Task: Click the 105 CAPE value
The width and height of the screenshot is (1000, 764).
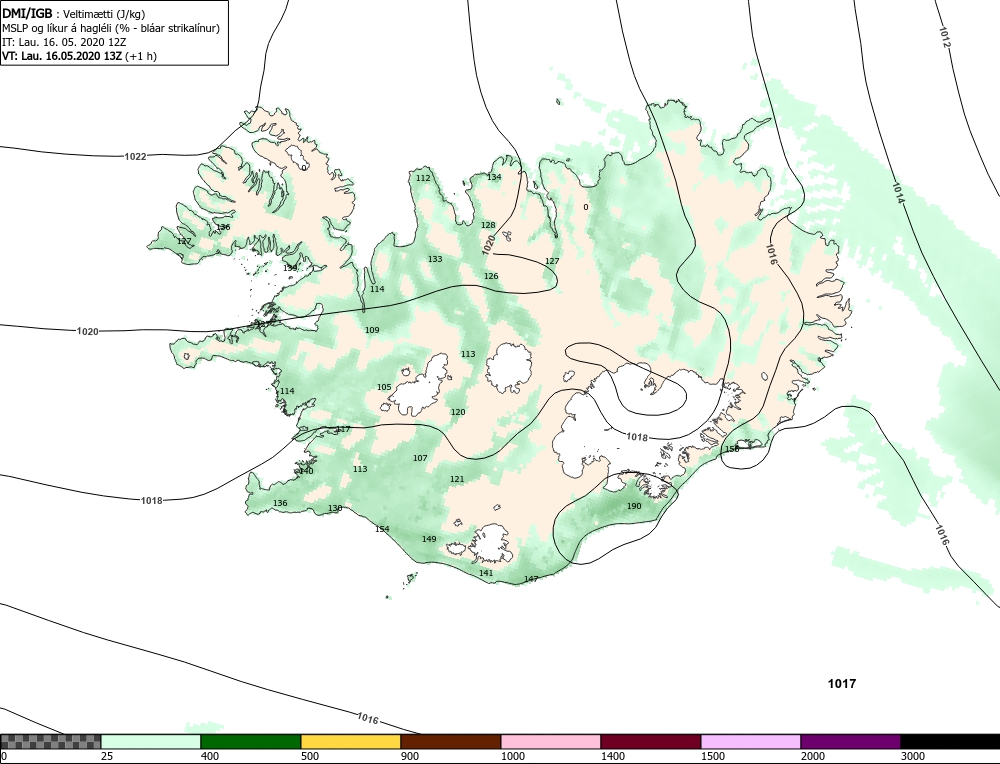Action: tap(384, 387)
